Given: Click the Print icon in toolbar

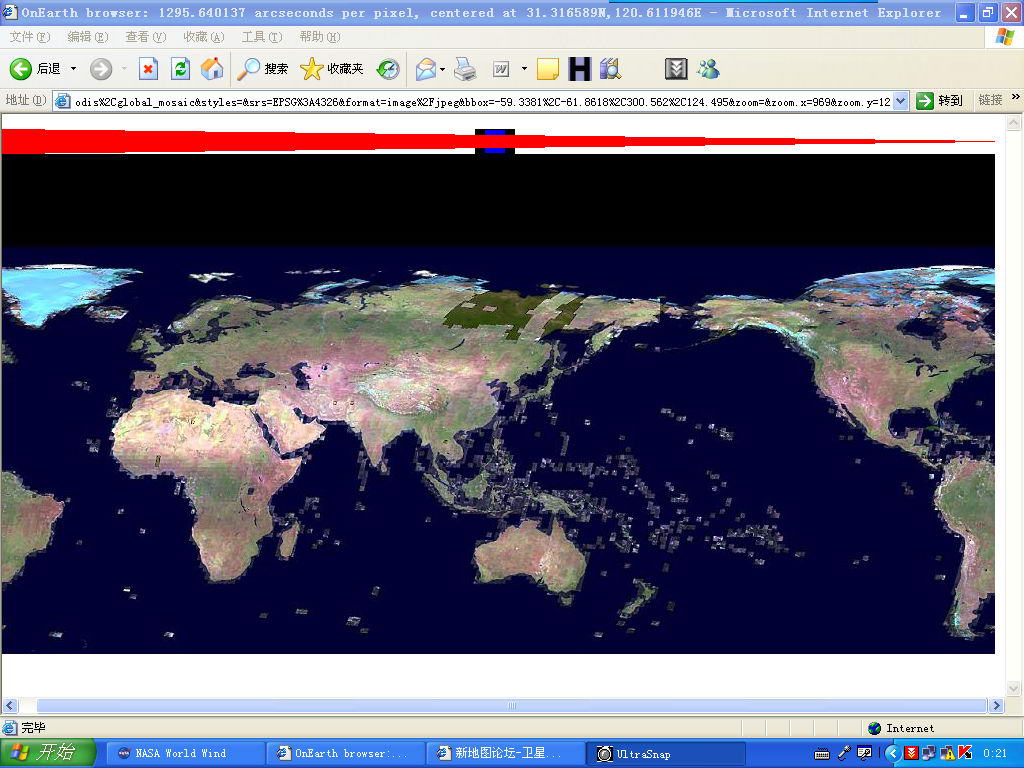Looking at the screenshot, I should (x=465, y=69).
